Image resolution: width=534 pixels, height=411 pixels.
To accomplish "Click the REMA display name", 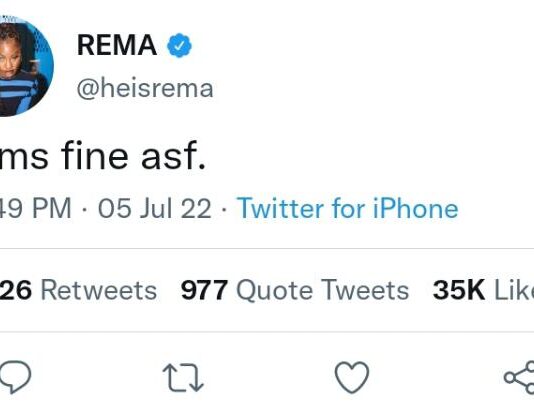I will 117,45.
